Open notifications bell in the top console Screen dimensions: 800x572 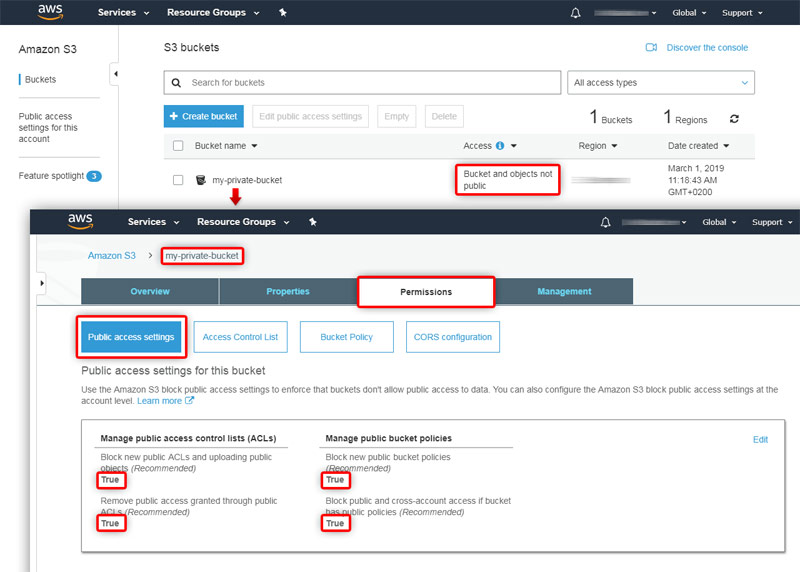click(576, 13)
